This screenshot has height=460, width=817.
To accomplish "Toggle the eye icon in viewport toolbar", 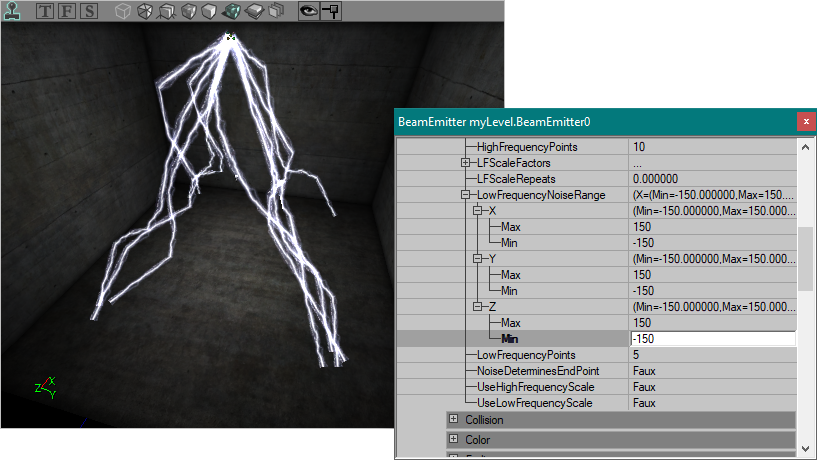I will click(308, 11).
